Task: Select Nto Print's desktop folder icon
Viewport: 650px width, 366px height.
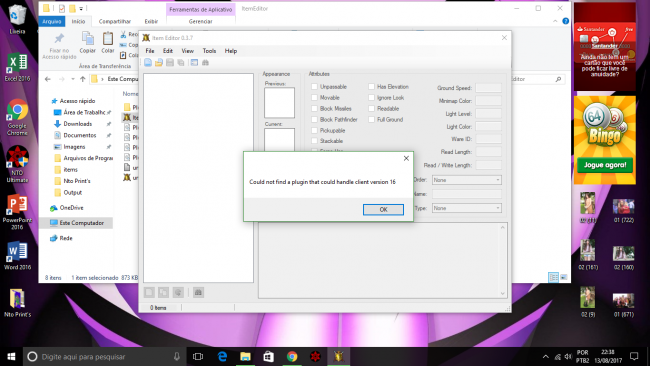Action: [17, 303]
